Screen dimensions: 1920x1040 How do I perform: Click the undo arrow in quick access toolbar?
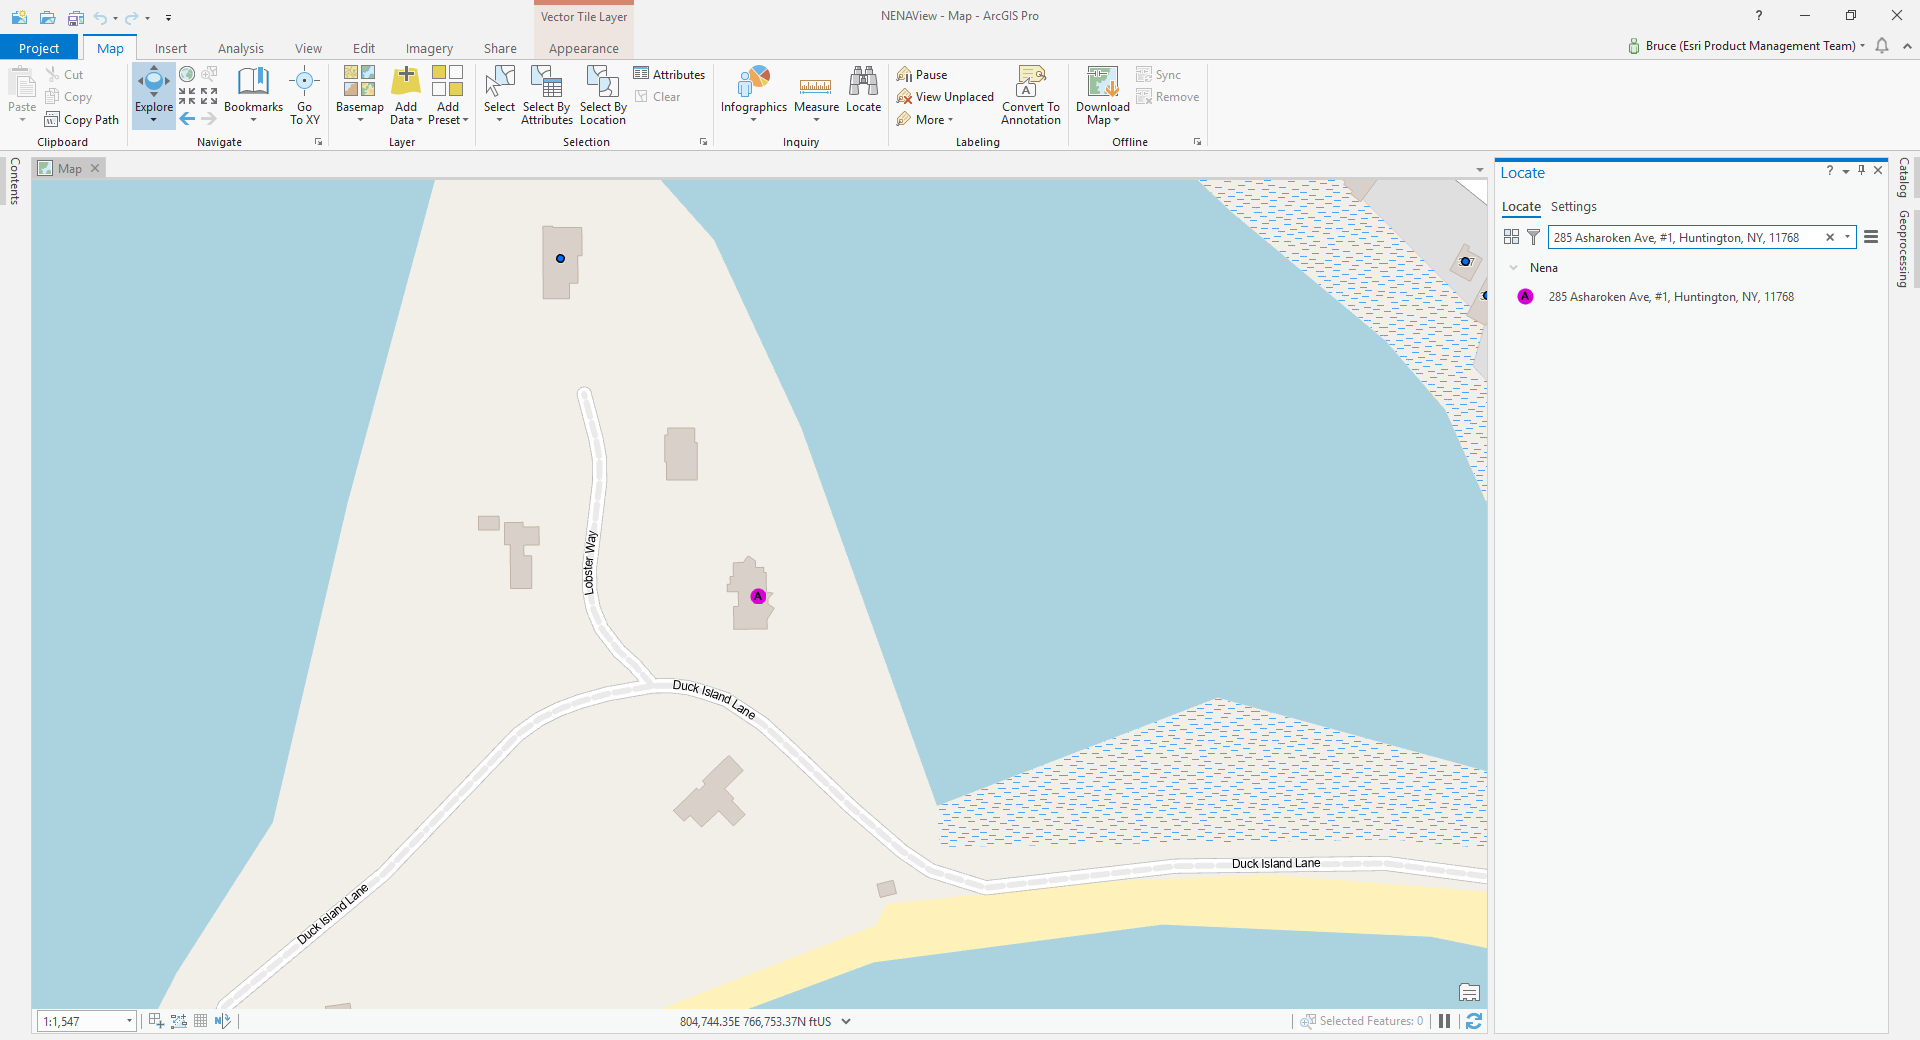tap(100, 17)
